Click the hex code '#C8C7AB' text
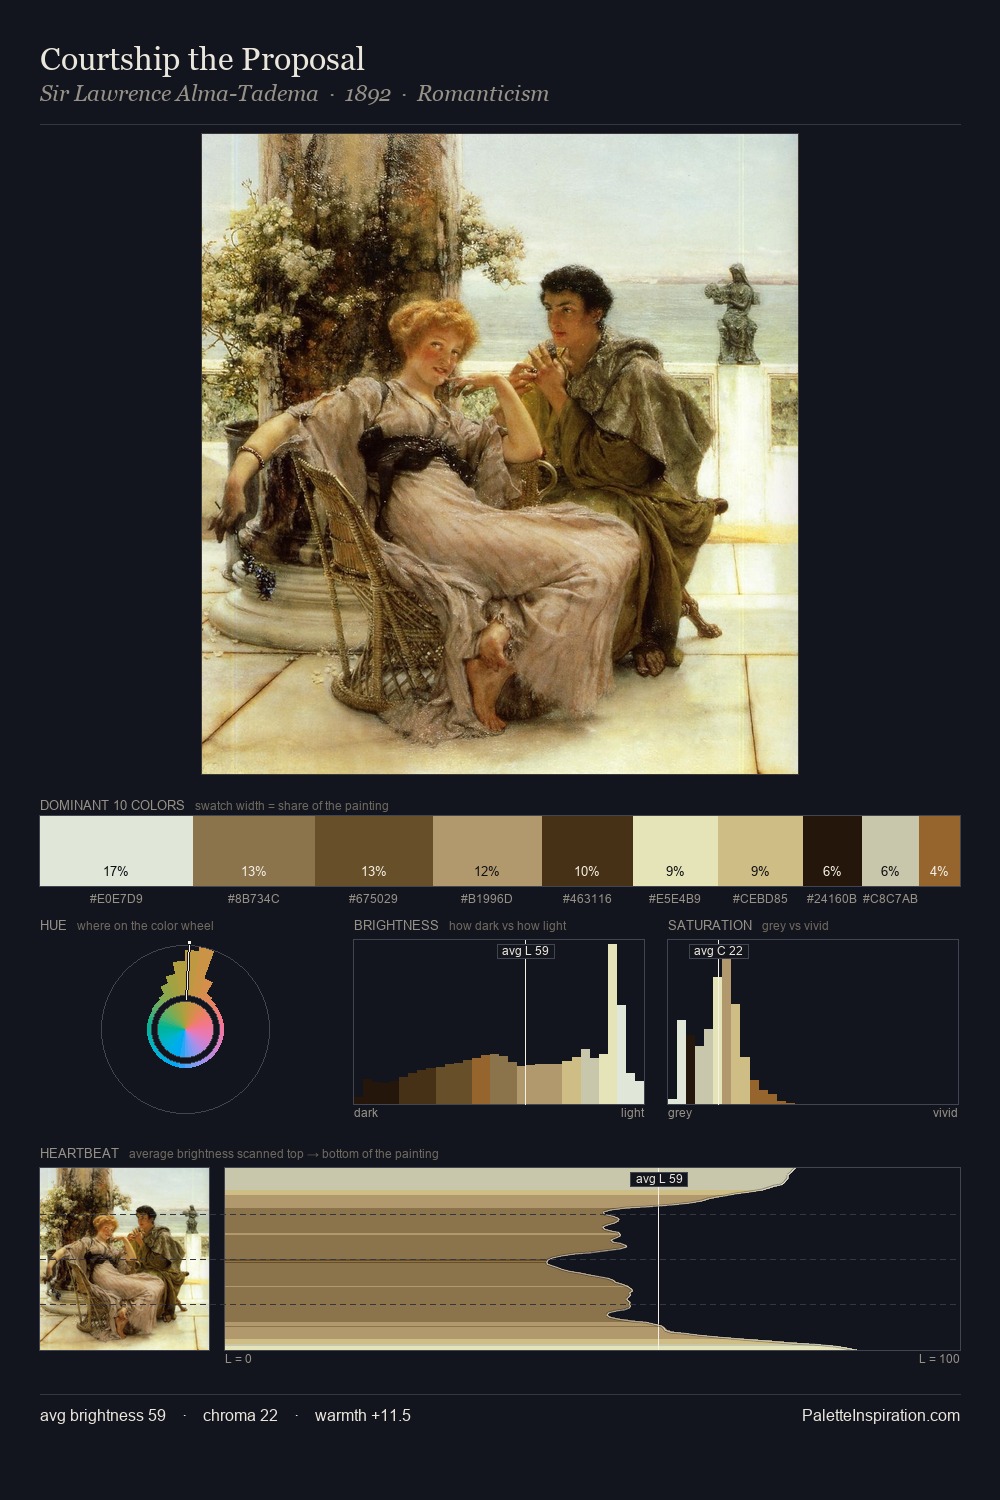 pyautogui.click(x=890, y=898)
